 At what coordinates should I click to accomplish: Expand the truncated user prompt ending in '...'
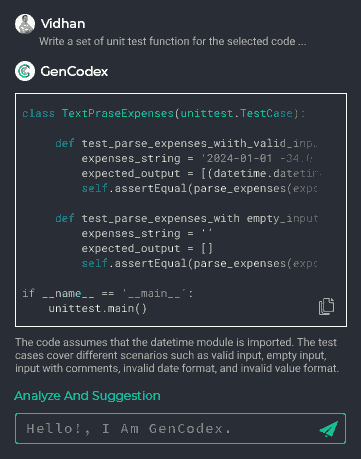pyautogui.click(x=173, y=41)
